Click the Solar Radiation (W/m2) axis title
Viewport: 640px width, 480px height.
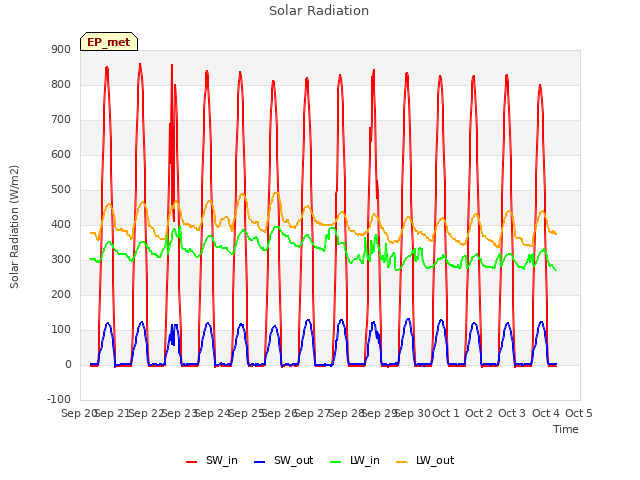click(14, 227)
